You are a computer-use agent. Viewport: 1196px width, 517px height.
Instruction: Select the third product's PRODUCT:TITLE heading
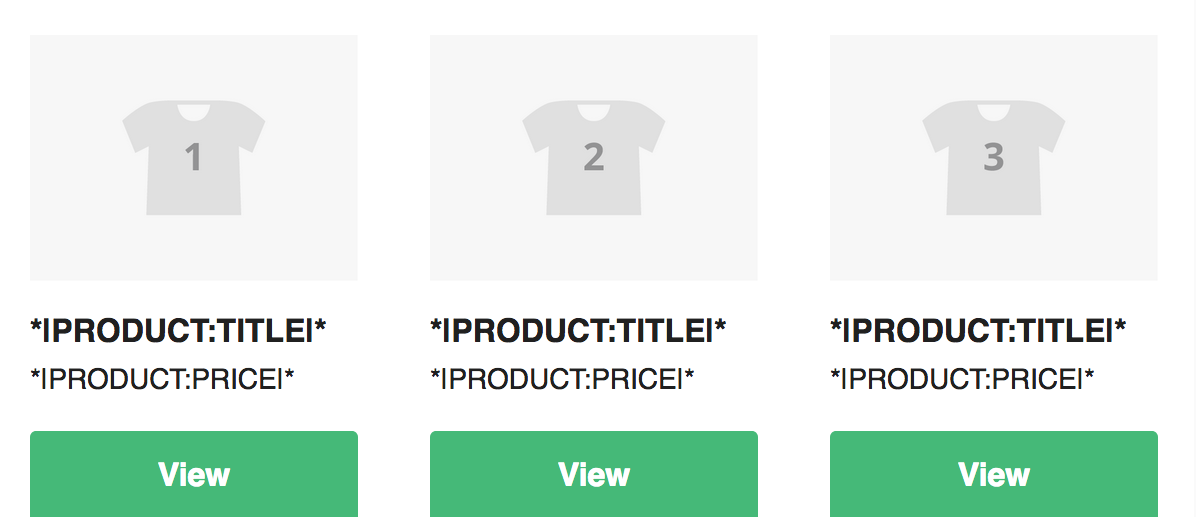click(978, 331)
